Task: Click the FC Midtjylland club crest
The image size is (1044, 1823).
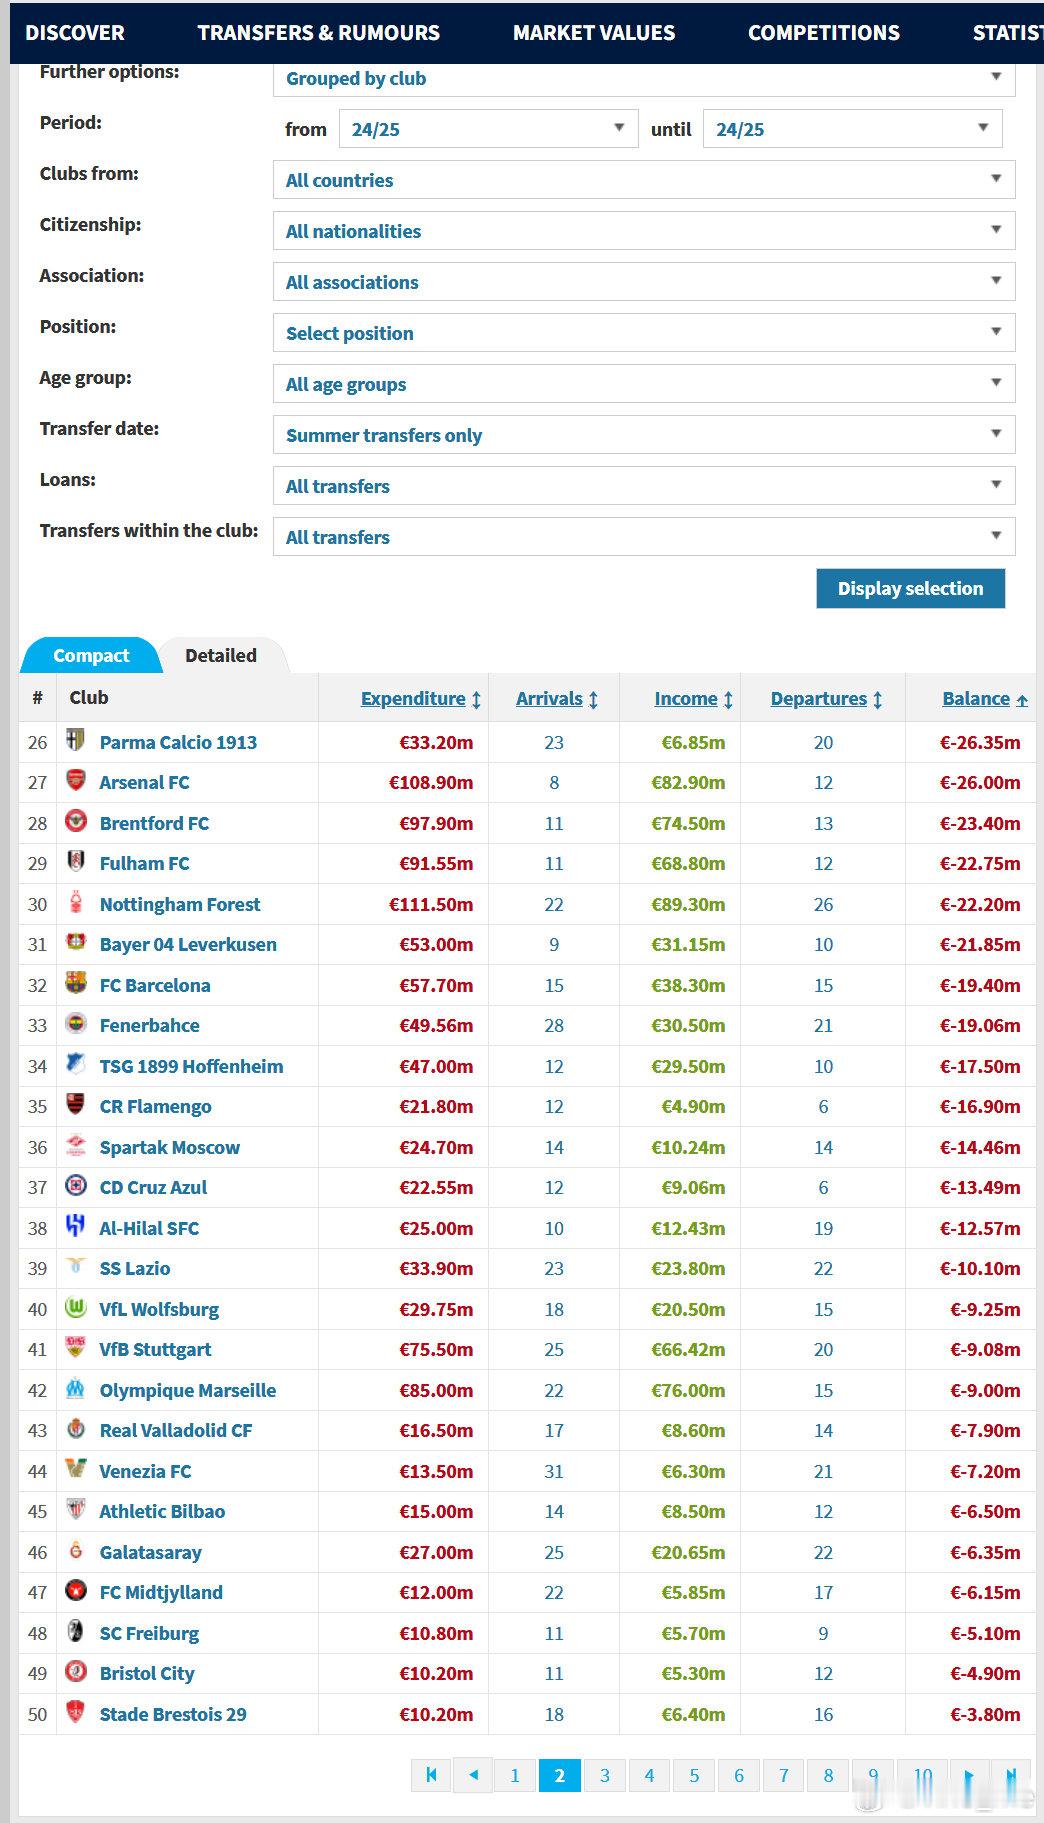Action: click(x=75, y=1590)
